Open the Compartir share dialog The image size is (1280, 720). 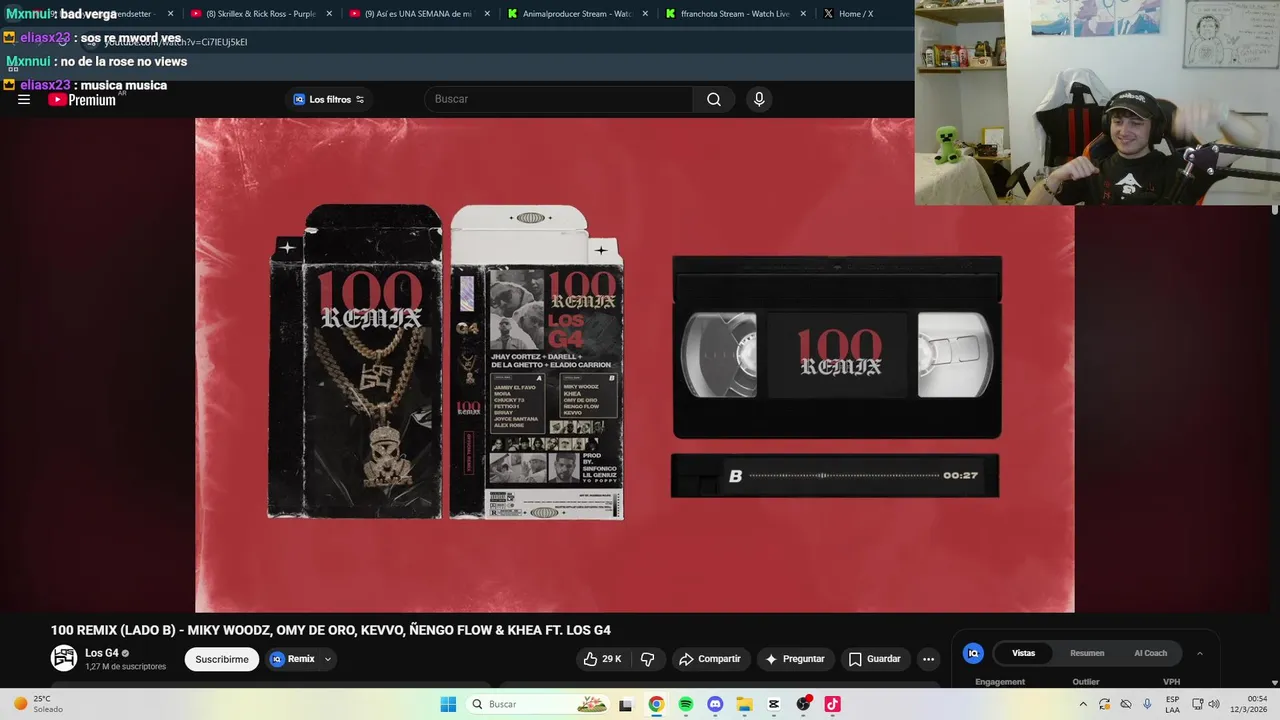(x=709, y=659)
